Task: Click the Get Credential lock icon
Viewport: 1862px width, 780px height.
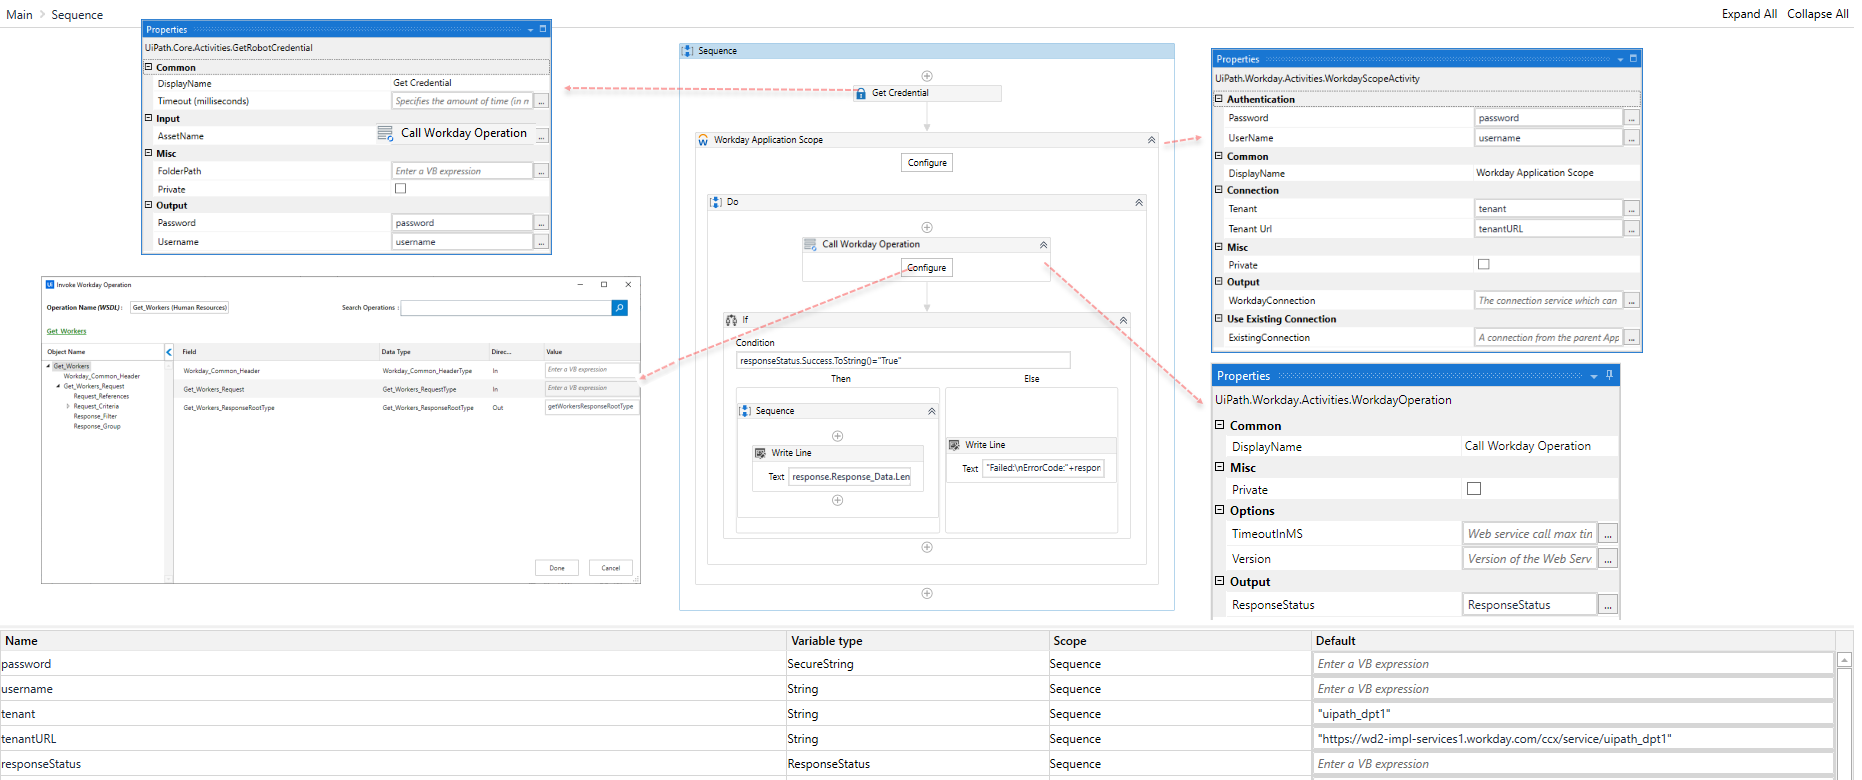Action: pyautogui.click(x=861, y=93)
